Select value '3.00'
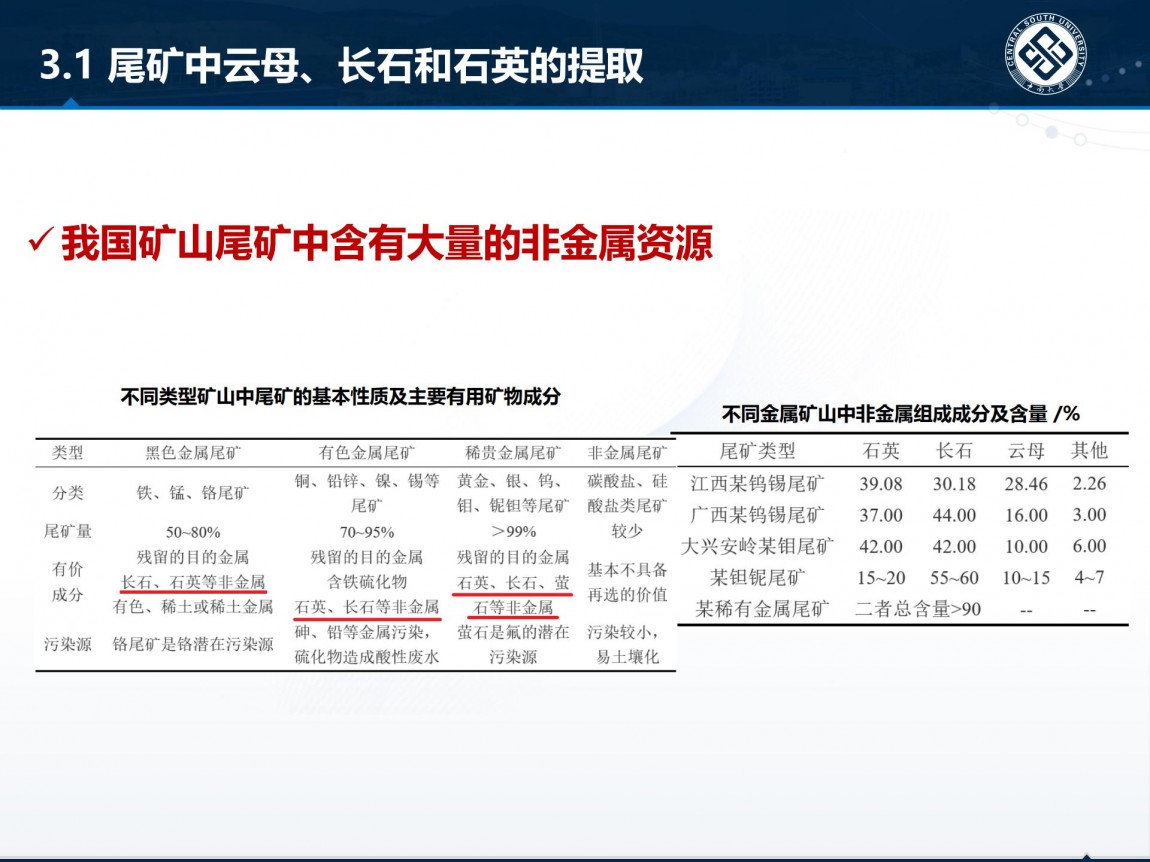Viewport: 1150px width, 862px height. [x=1089, y=515]
